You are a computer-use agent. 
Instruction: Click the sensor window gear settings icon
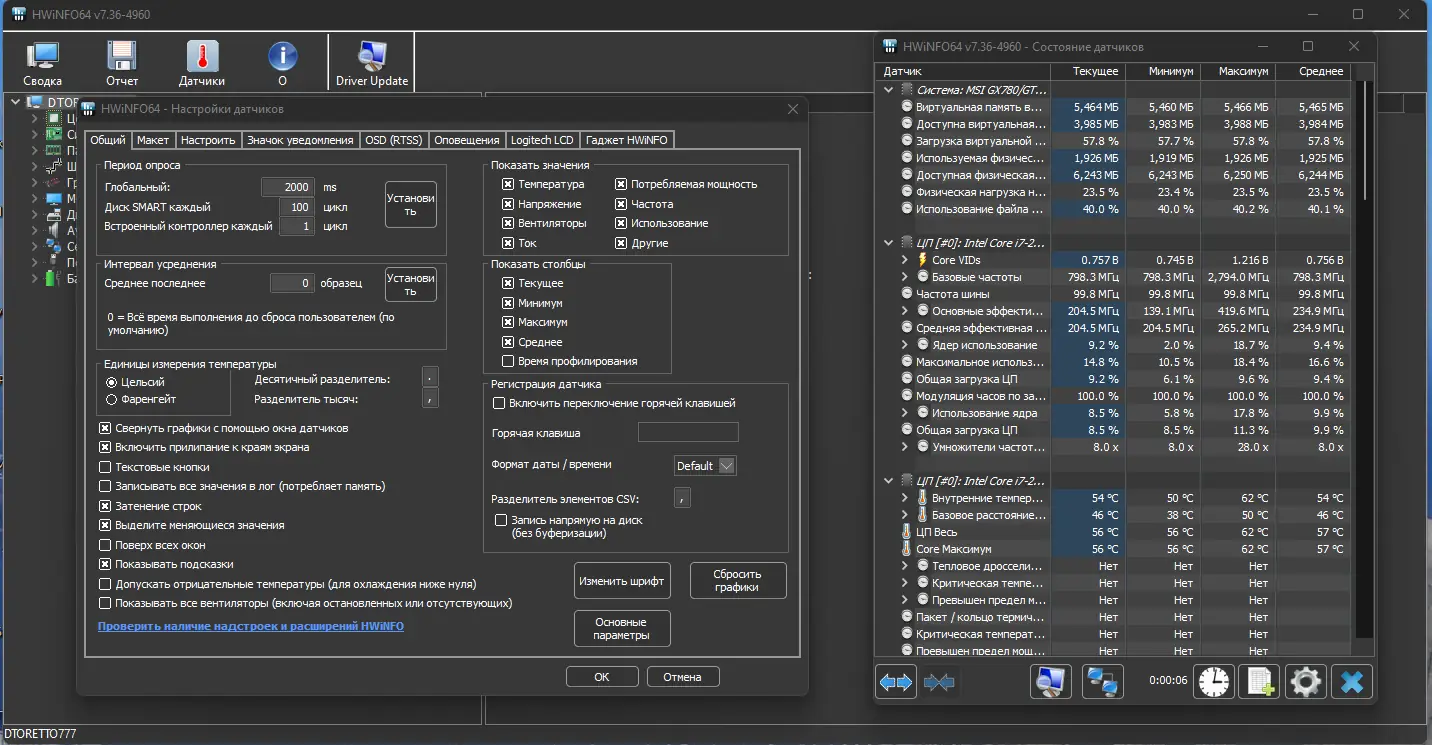tap(1305, 682)
